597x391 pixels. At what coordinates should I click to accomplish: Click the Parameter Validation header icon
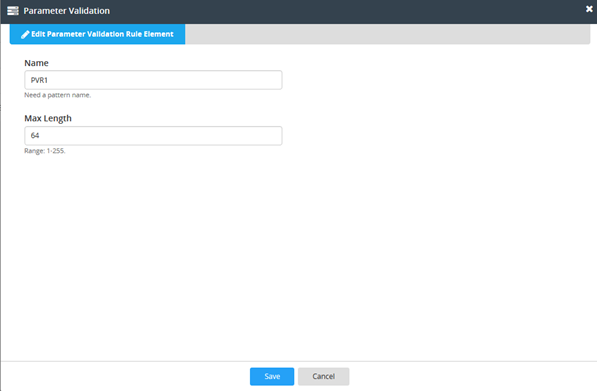coord(13,11)
